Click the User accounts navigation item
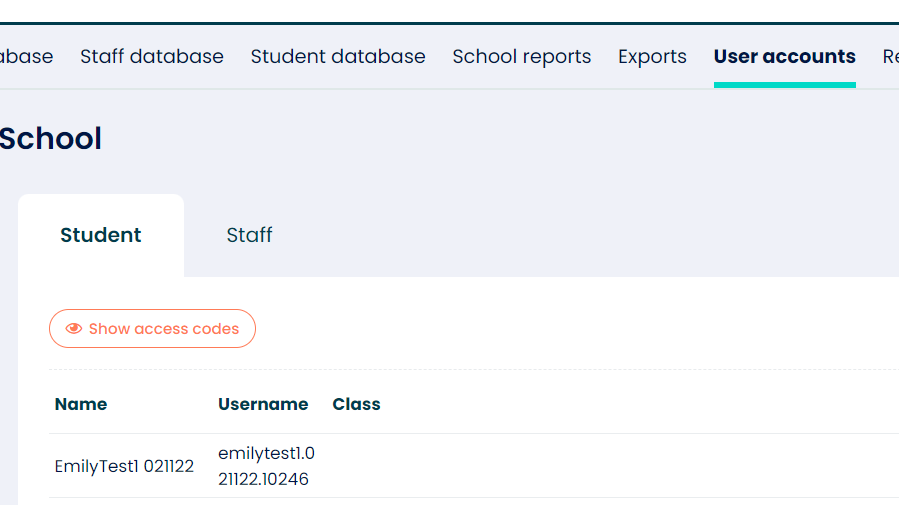The width and height of the screenshot is (899, 505). (x=784, y=57)
